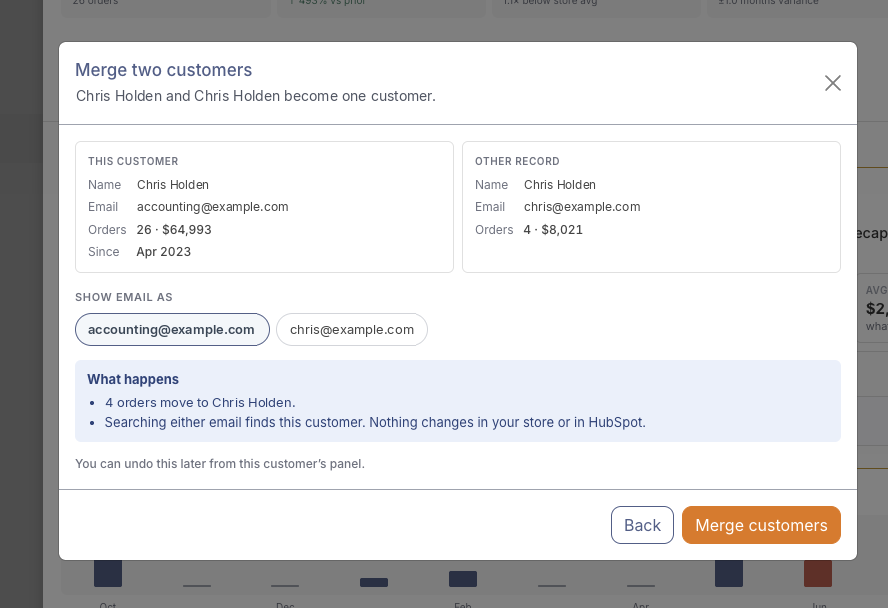Click the 'Apr 2023' since value

point(164,251)
